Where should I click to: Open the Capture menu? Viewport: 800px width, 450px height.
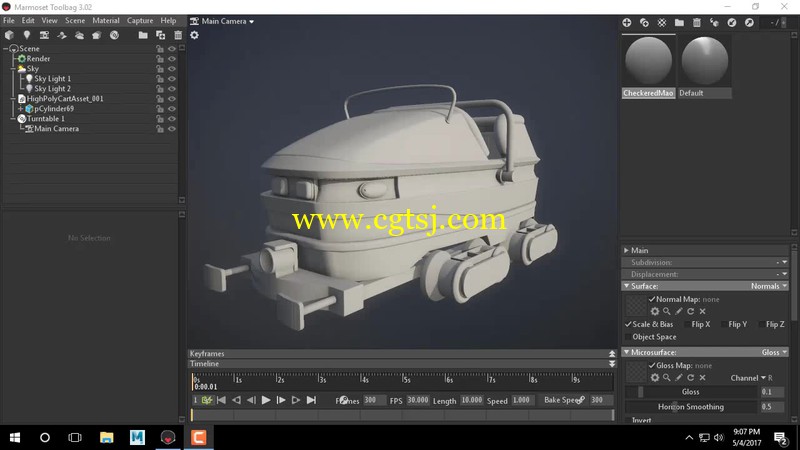(x=140, y=20)
